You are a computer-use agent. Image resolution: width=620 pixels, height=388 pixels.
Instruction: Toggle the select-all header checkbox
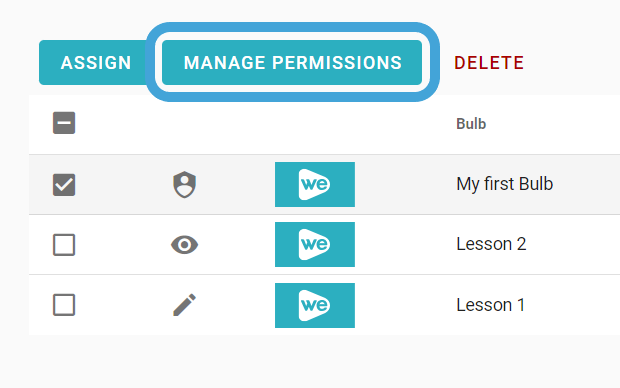tap(64, 123)
